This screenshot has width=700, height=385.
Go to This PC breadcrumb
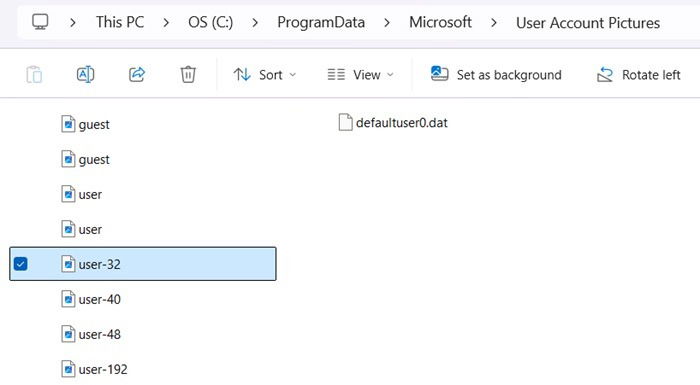(120, 22)
